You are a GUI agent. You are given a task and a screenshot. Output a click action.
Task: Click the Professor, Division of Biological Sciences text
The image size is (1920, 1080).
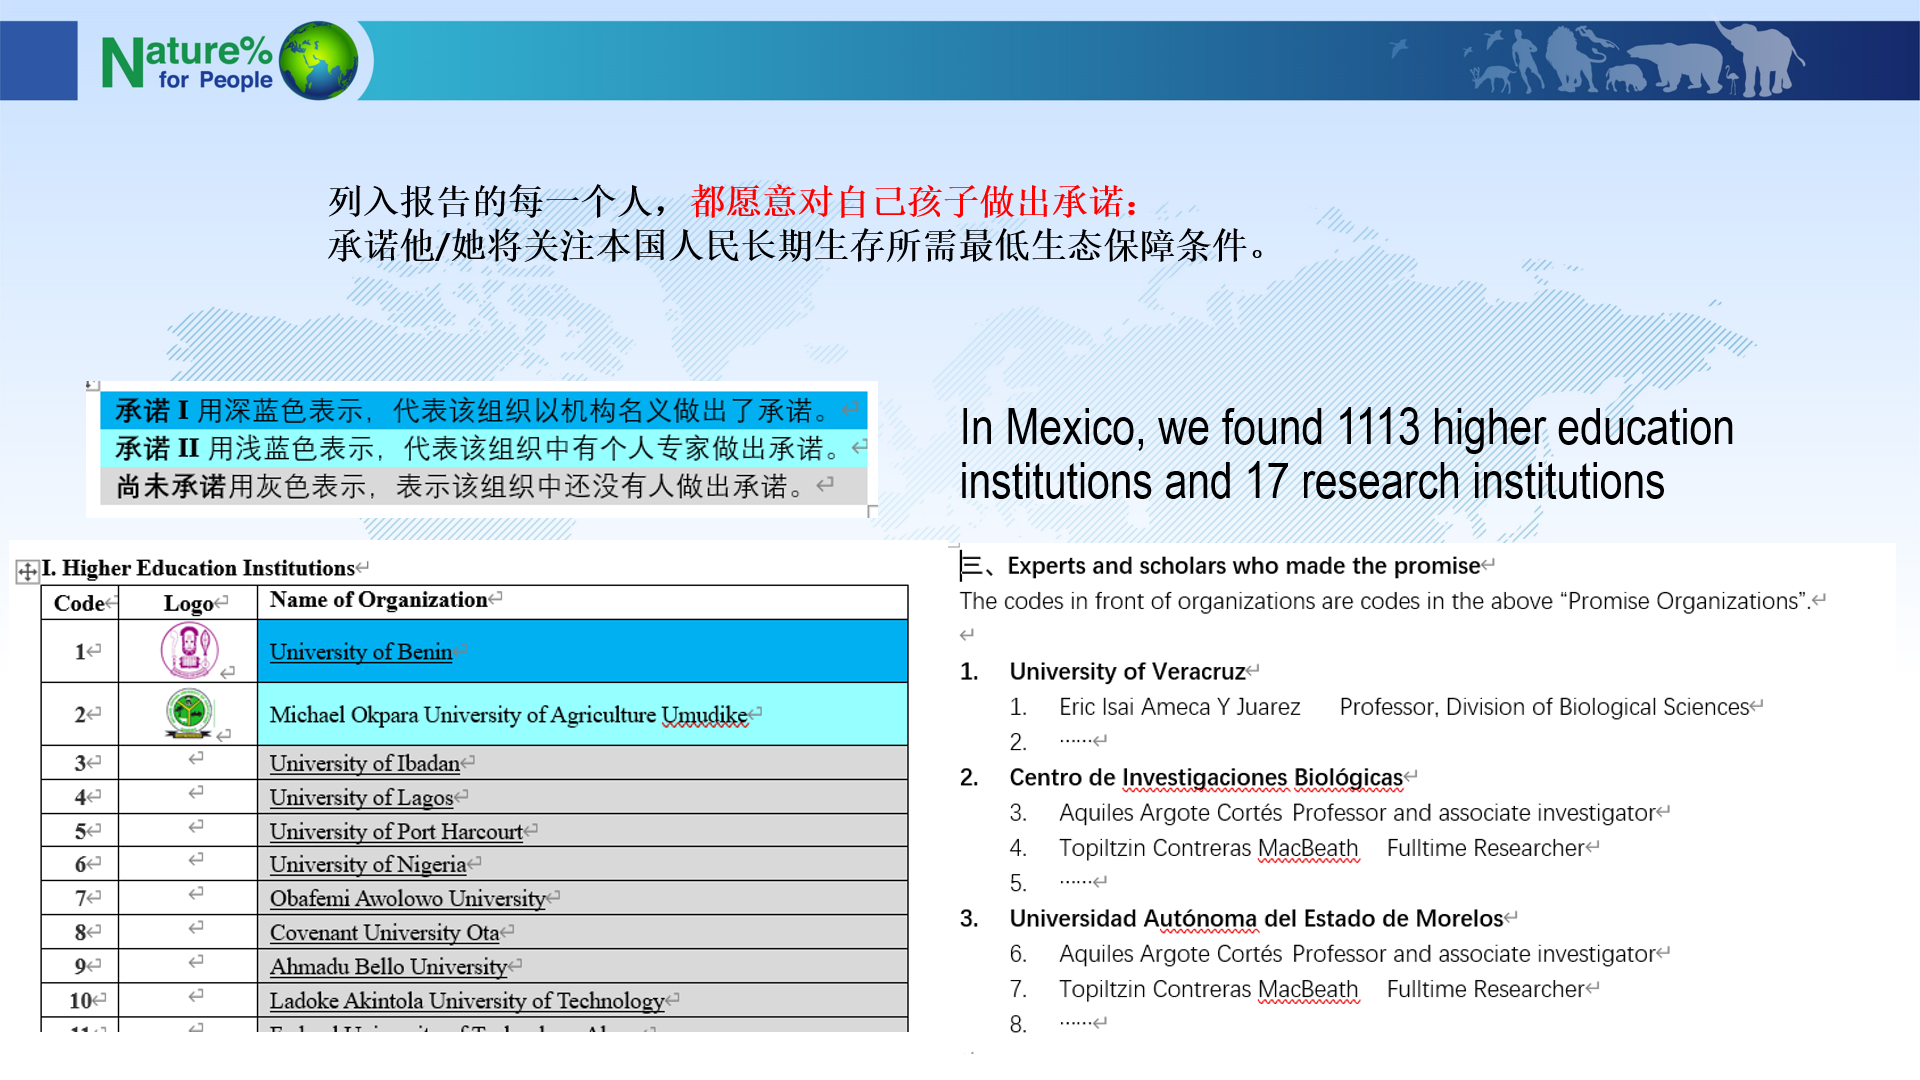1544,707
